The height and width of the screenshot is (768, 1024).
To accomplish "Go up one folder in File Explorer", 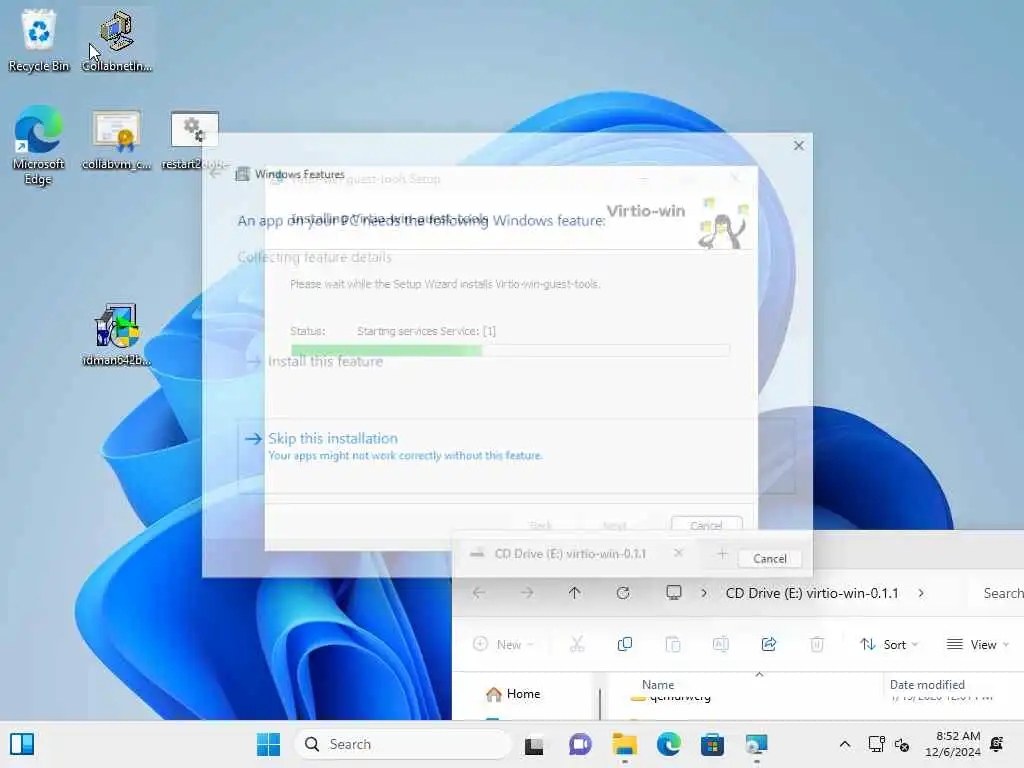I will pyautogui.click(x=575, y=593).
